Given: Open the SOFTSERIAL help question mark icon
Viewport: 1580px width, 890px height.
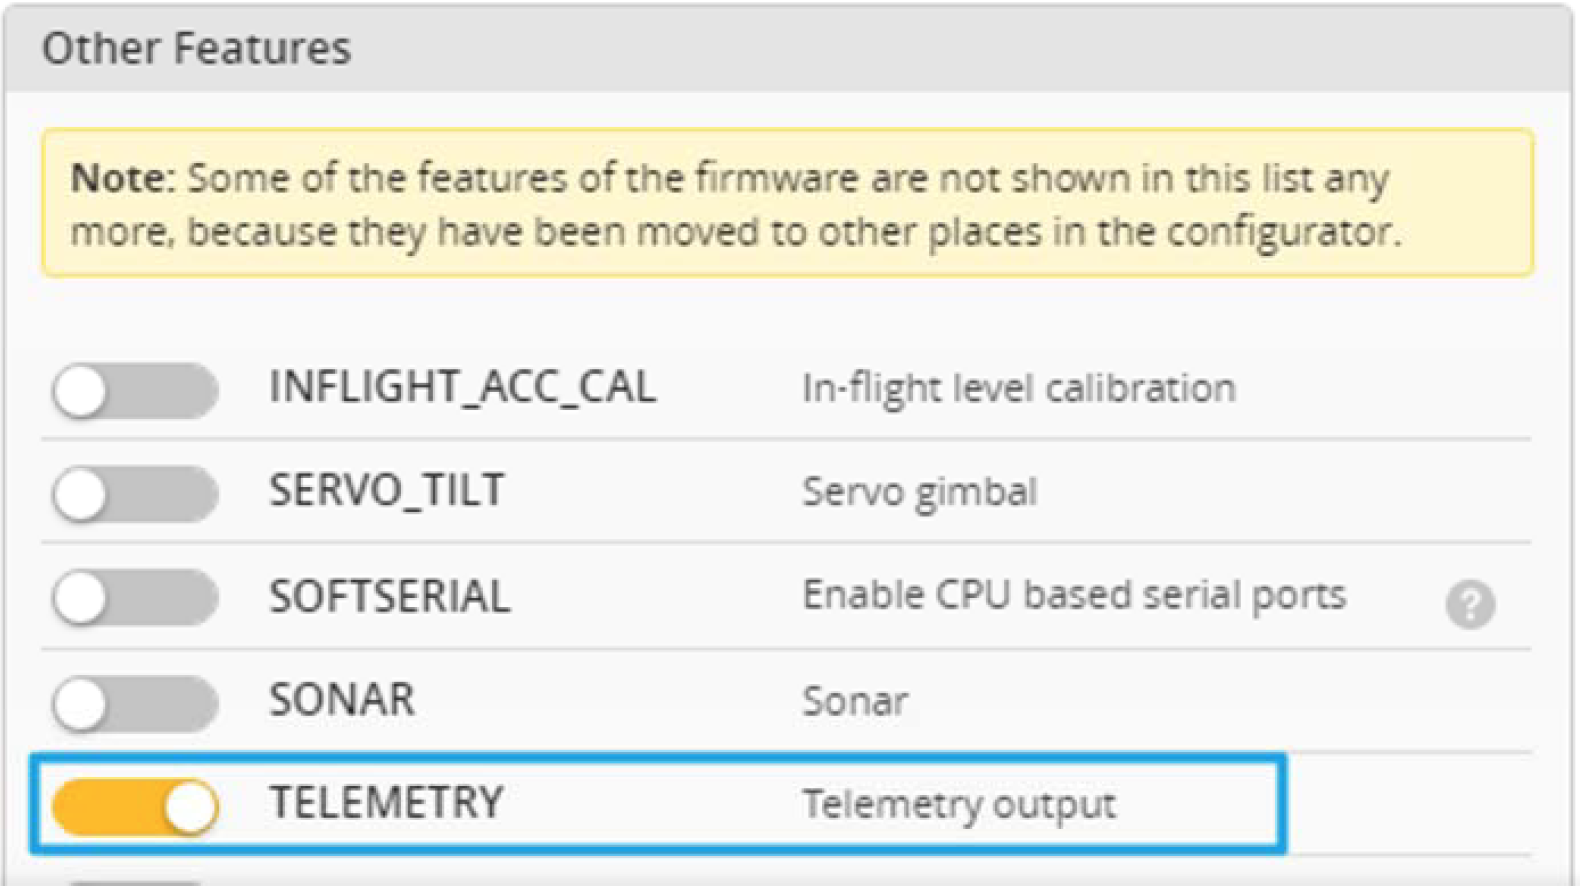Looking at the screenshot, I should pyautogui.click(x=1470, y=604).
